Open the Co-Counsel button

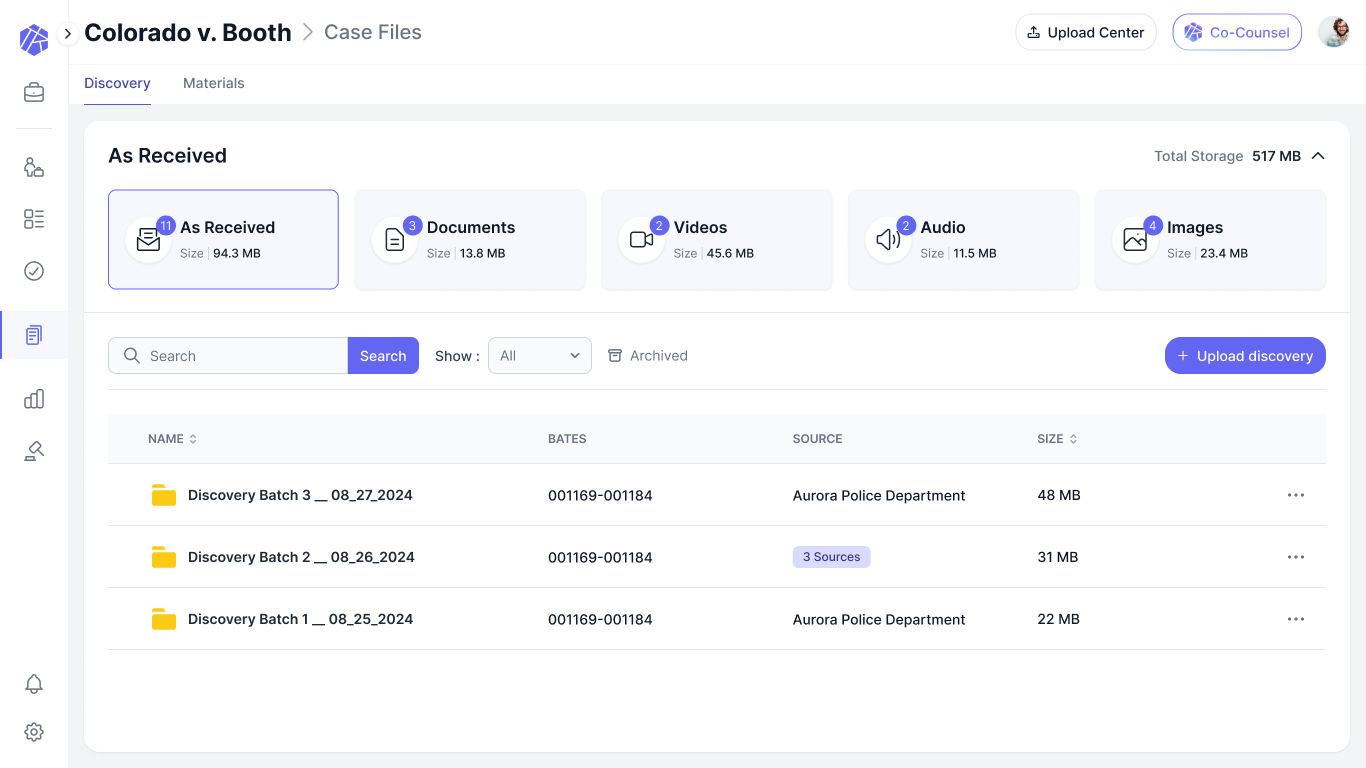pyautogui.click(x=1237, y=32)
